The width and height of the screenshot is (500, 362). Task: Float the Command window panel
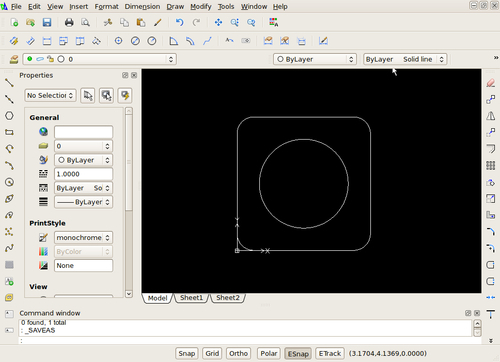[468, 313]
